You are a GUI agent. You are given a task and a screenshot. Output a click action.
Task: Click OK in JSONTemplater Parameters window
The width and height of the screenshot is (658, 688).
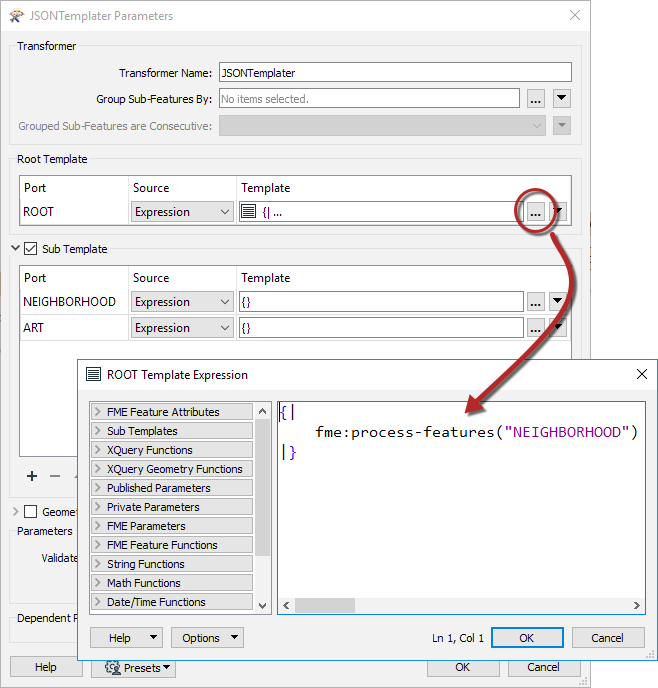pyautogui.click(x=463, y=667)
